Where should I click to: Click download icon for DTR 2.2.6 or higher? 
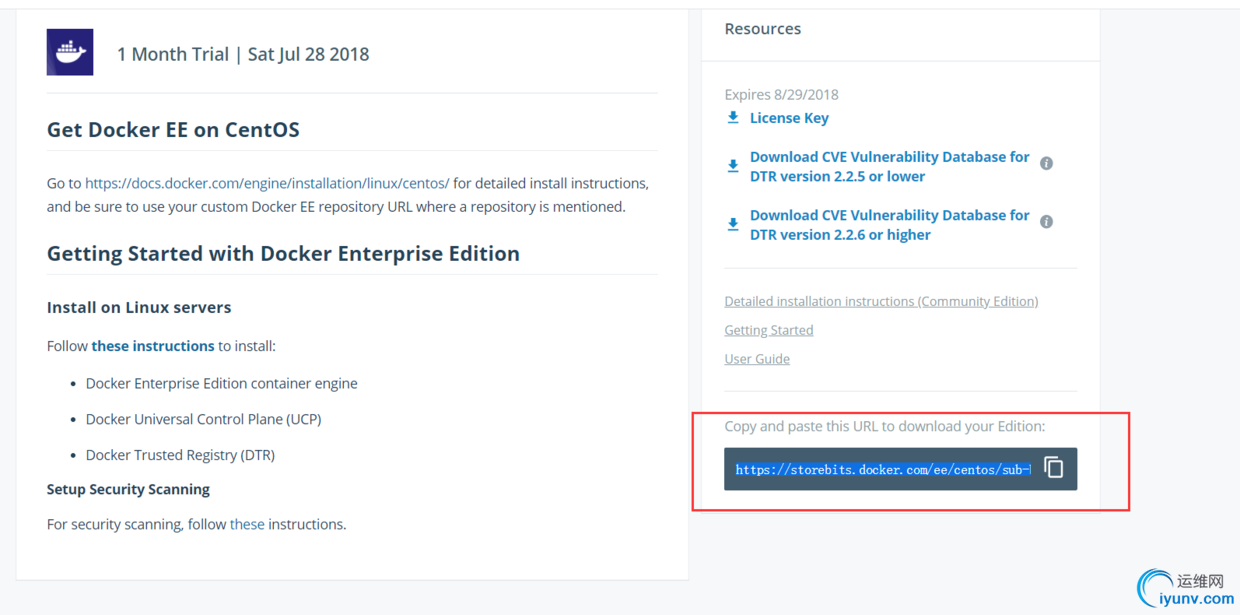(x=733, y=225)
